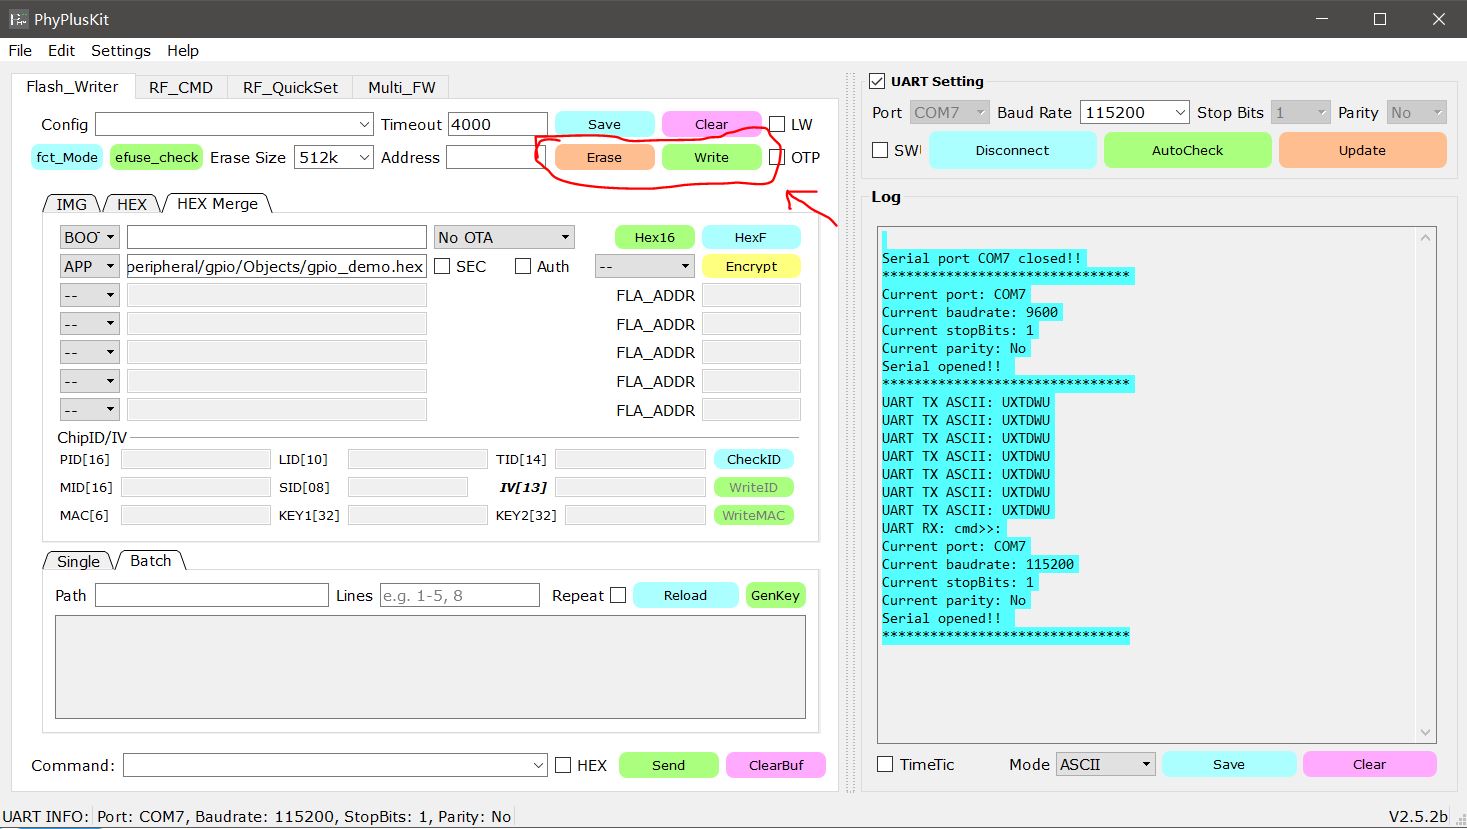The width and height of the screenshot is (1467, 829).
Task: Open the Mode ASCII dropdown
Action: tap(1105, 764)
